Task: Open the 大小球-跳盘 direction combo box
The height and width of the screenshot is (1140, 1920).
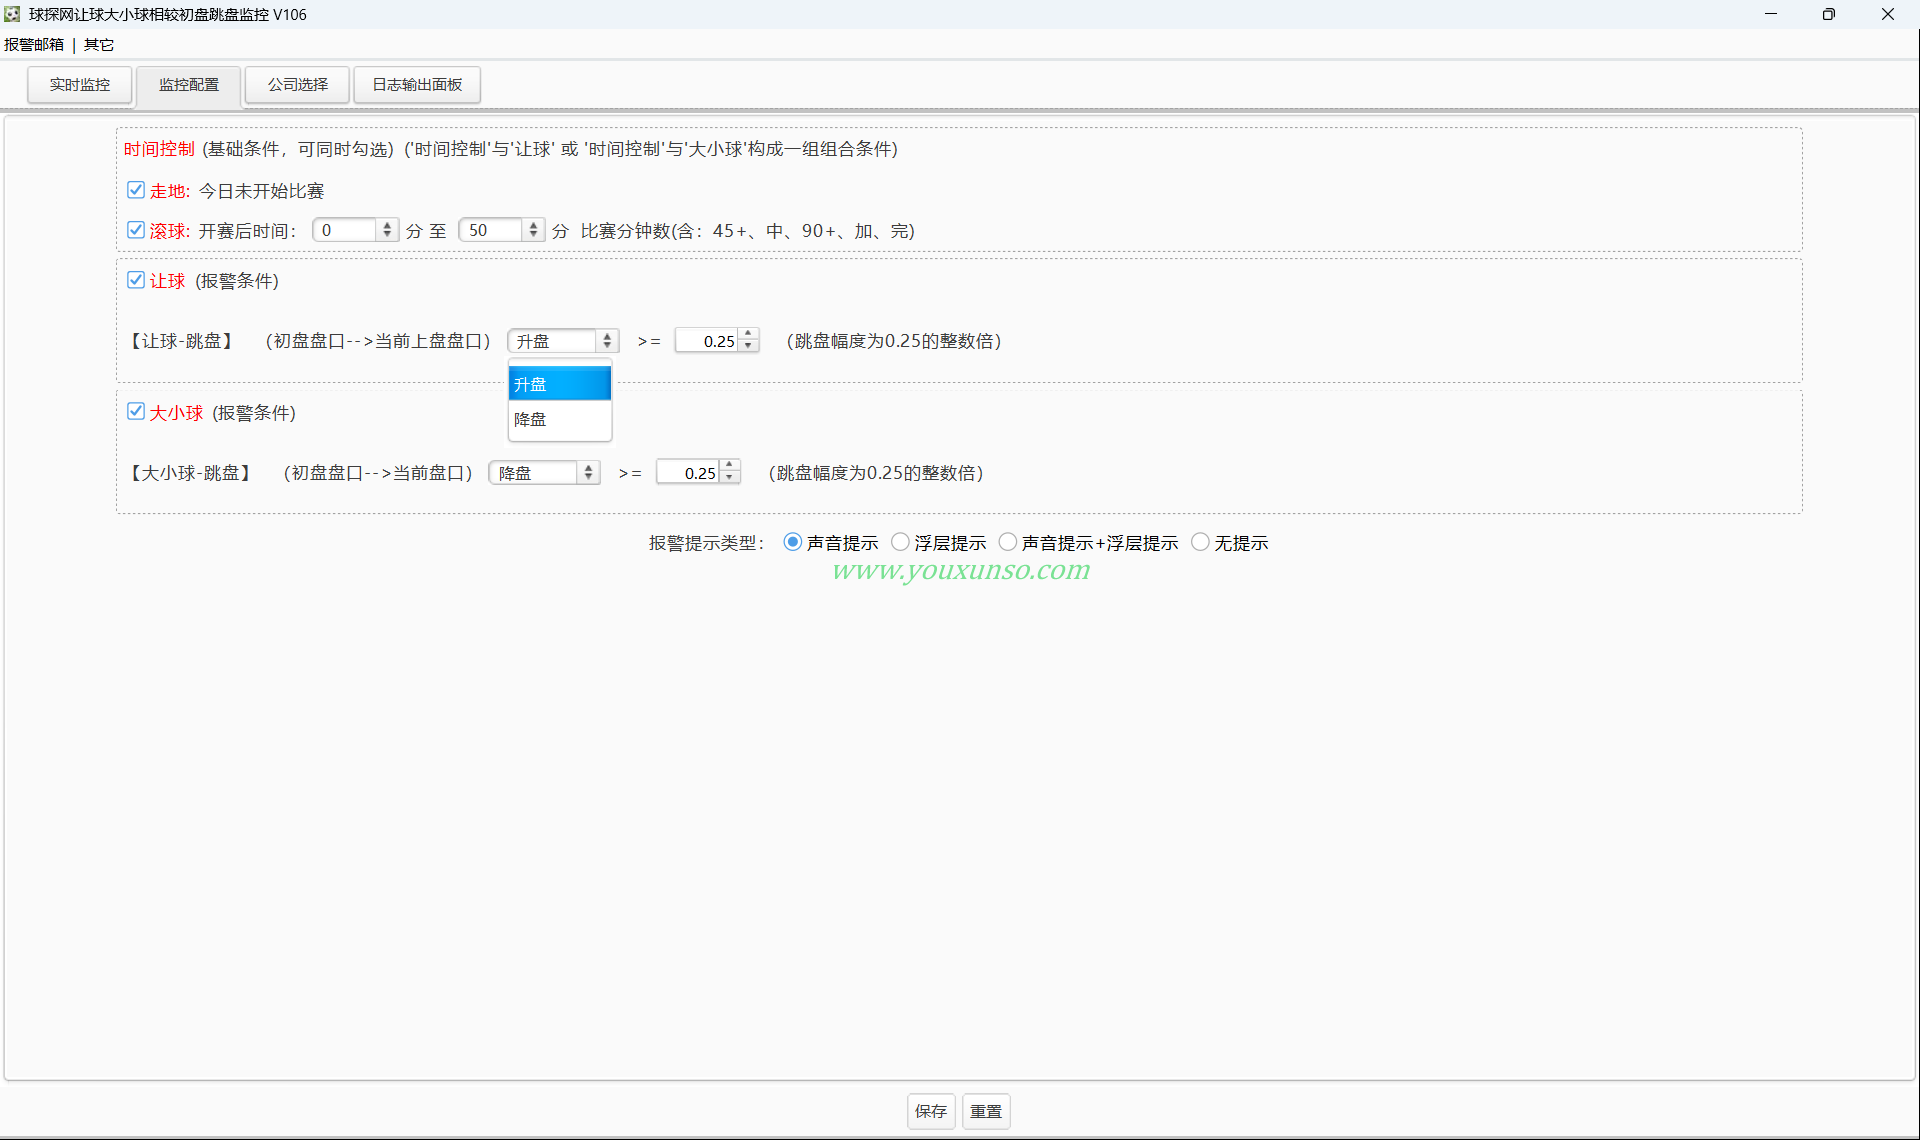Action: point(544,473)
